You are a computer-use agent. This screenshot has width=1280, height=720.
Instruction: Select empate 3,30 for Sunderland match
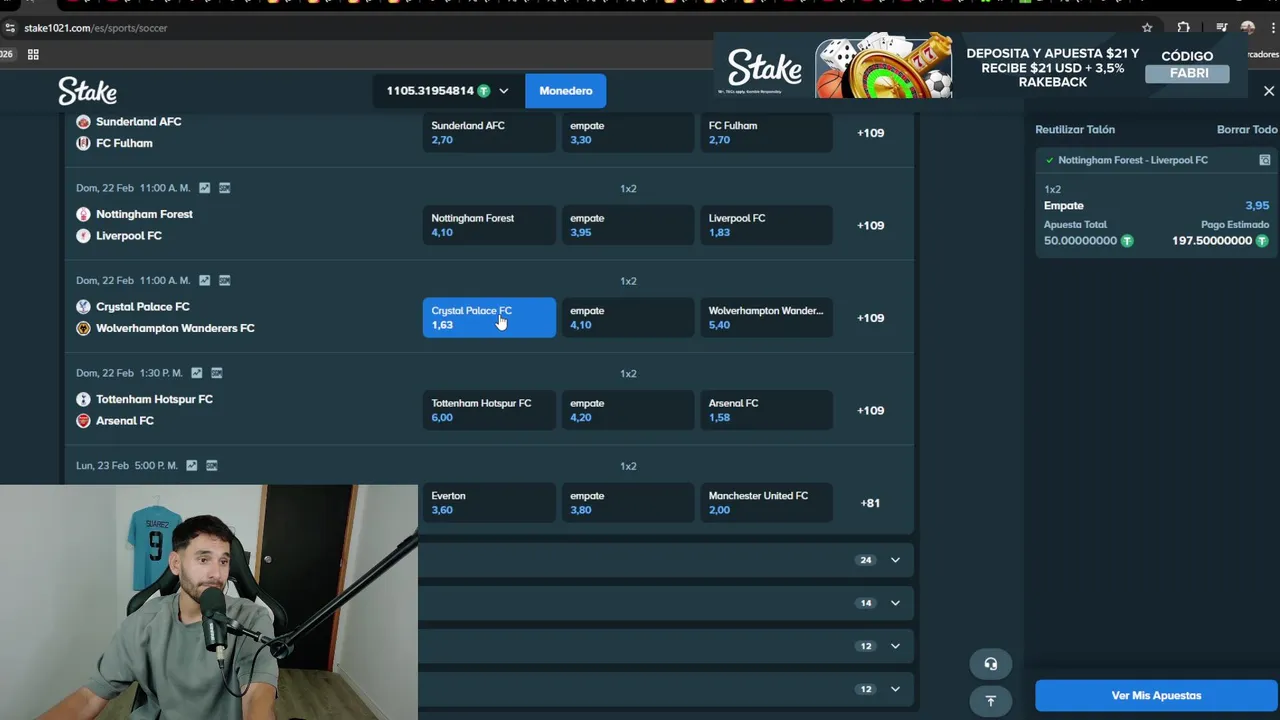[x=628, y=133]
